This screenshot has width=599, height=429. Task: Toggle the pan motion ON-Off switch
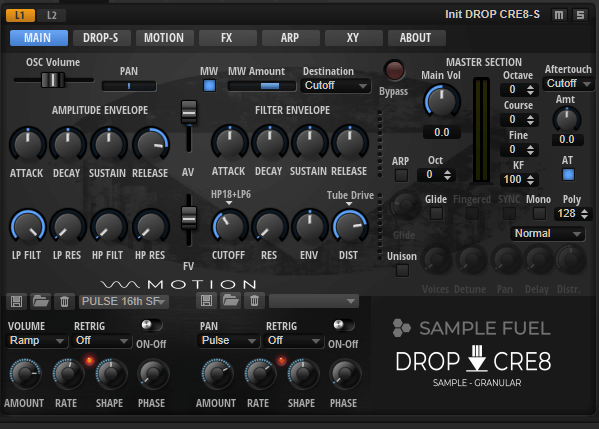tap(343, 325)
